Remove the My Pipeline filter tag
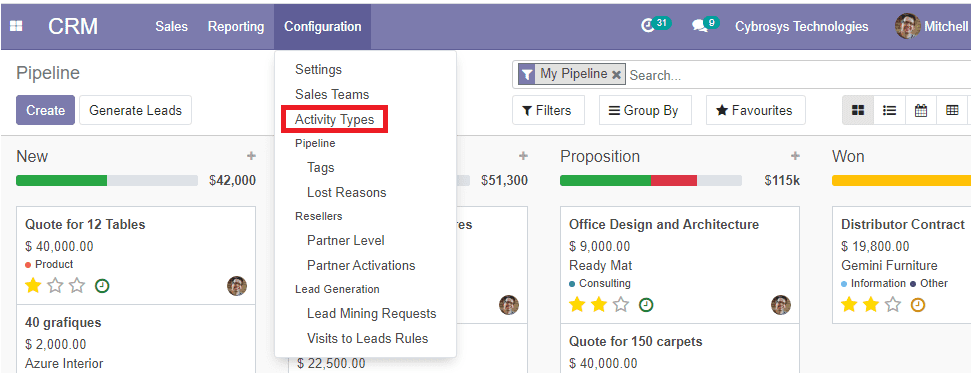 click(616, 74)
